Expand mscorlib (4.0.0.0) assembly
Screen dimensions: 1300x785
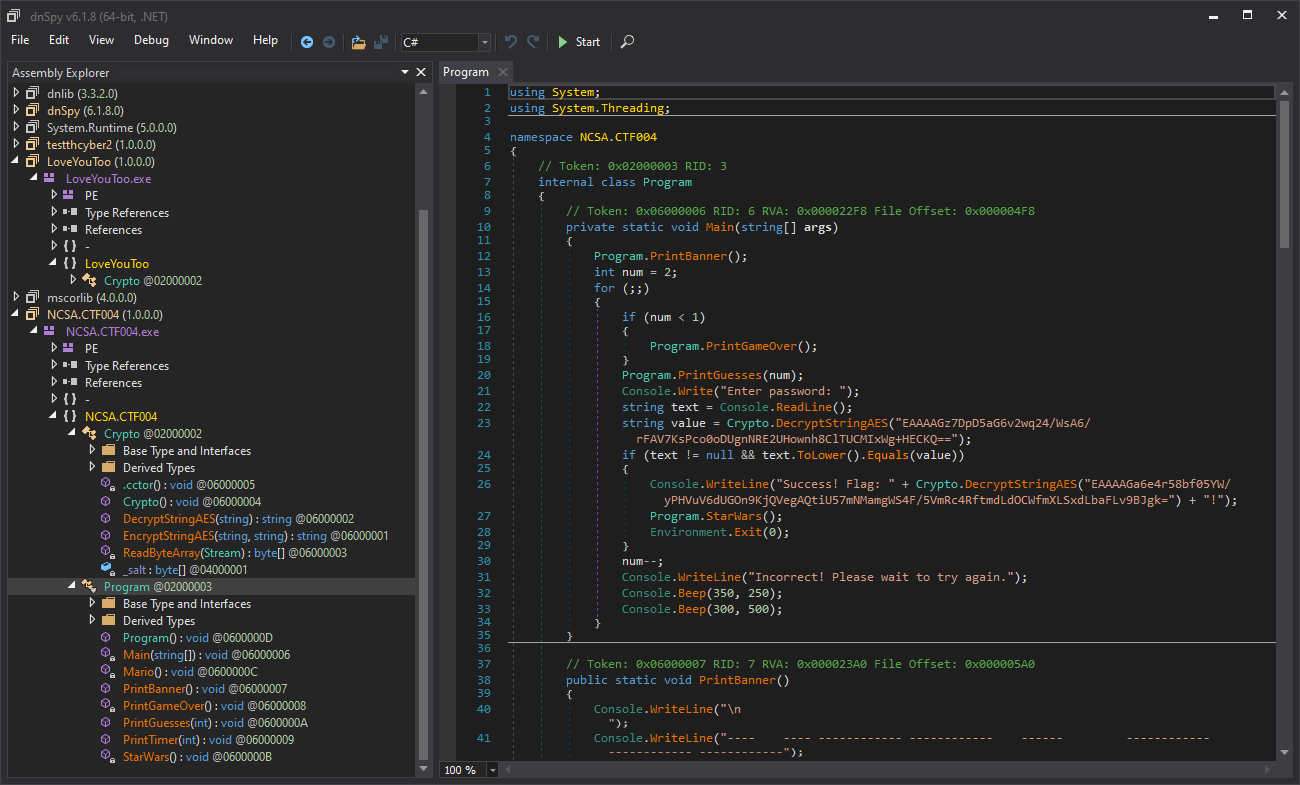(15, 297)
